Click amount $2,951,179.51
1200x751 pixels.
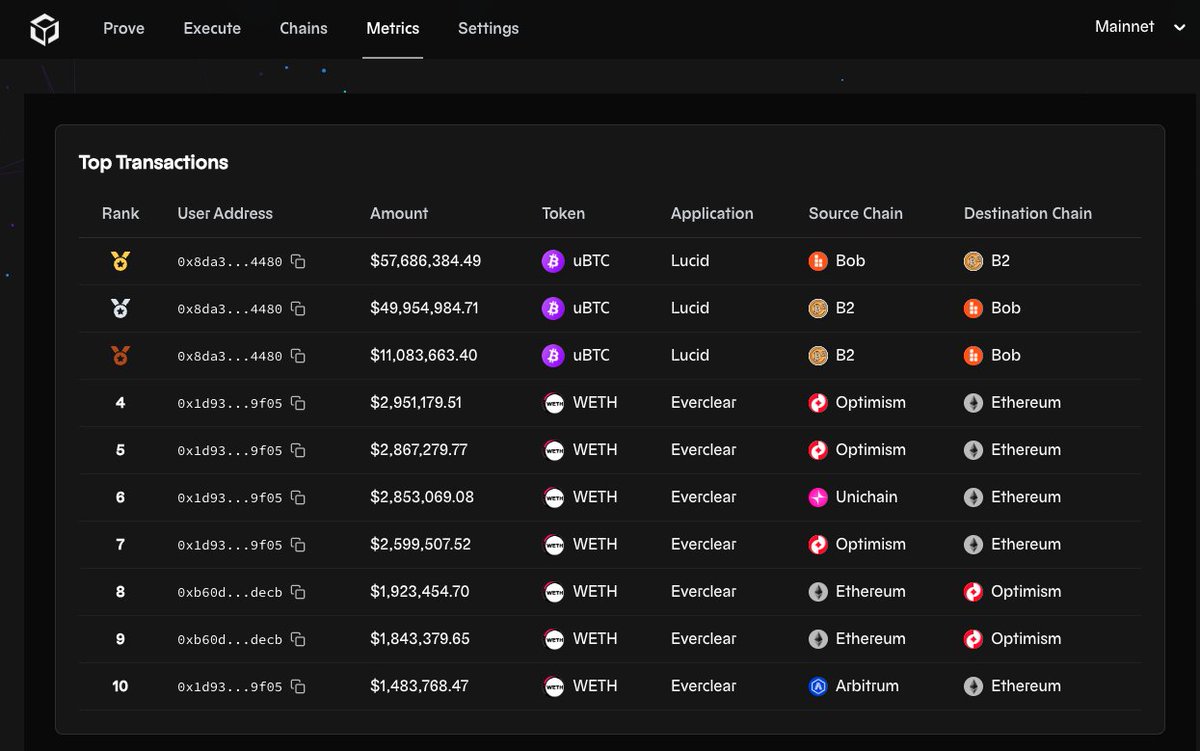416,402
